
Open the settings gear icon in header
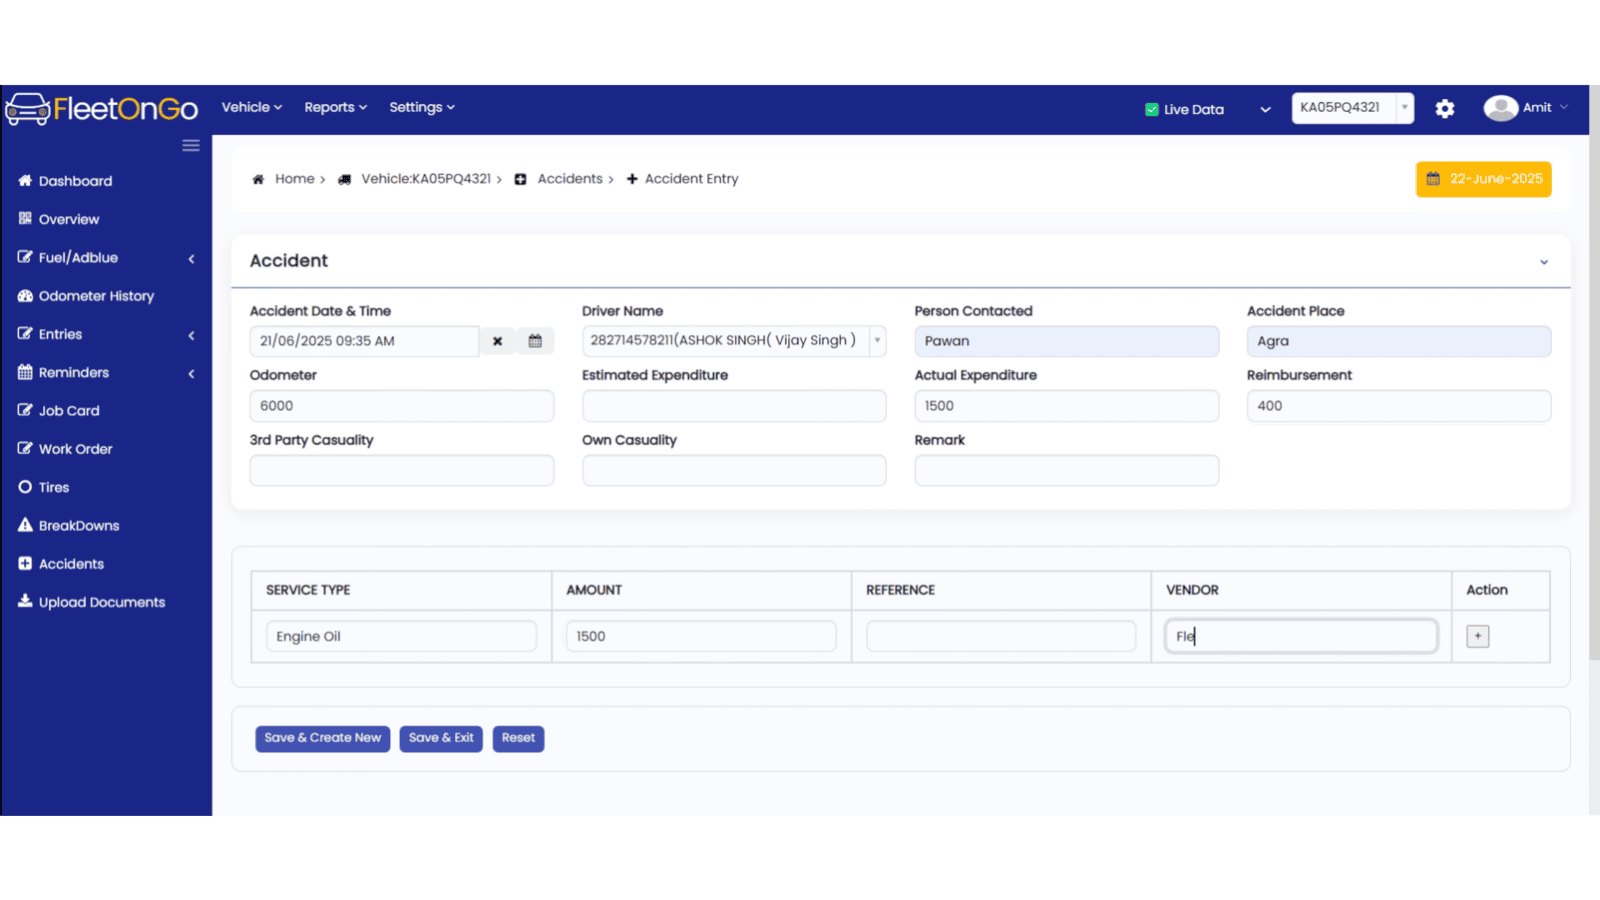[x=1445, y=108]
